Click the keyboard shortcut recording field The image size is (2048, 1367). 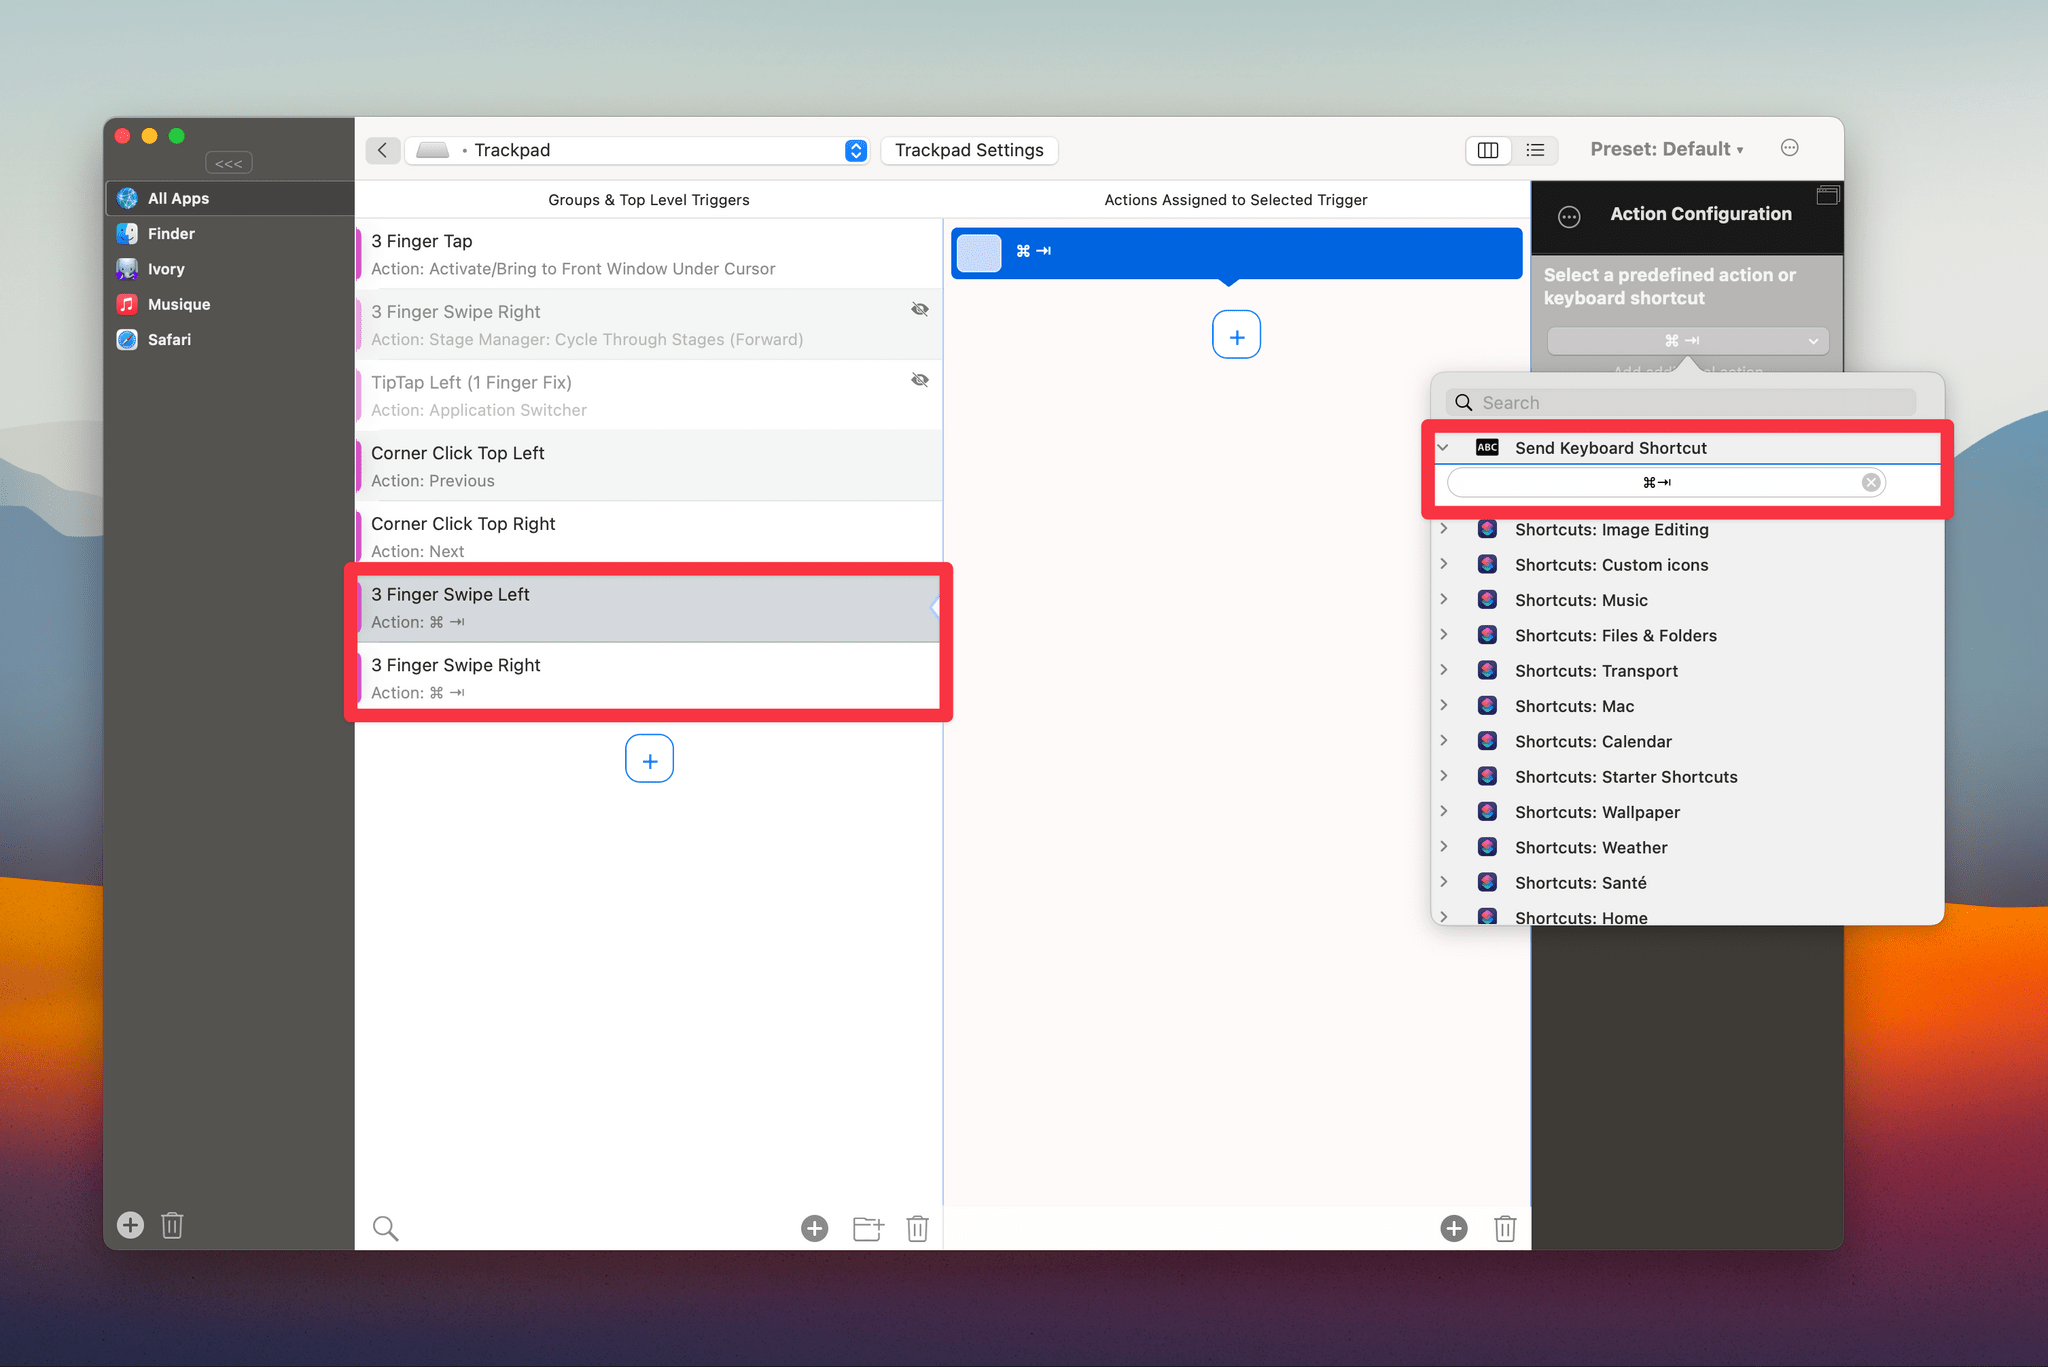coord(1665,482)
